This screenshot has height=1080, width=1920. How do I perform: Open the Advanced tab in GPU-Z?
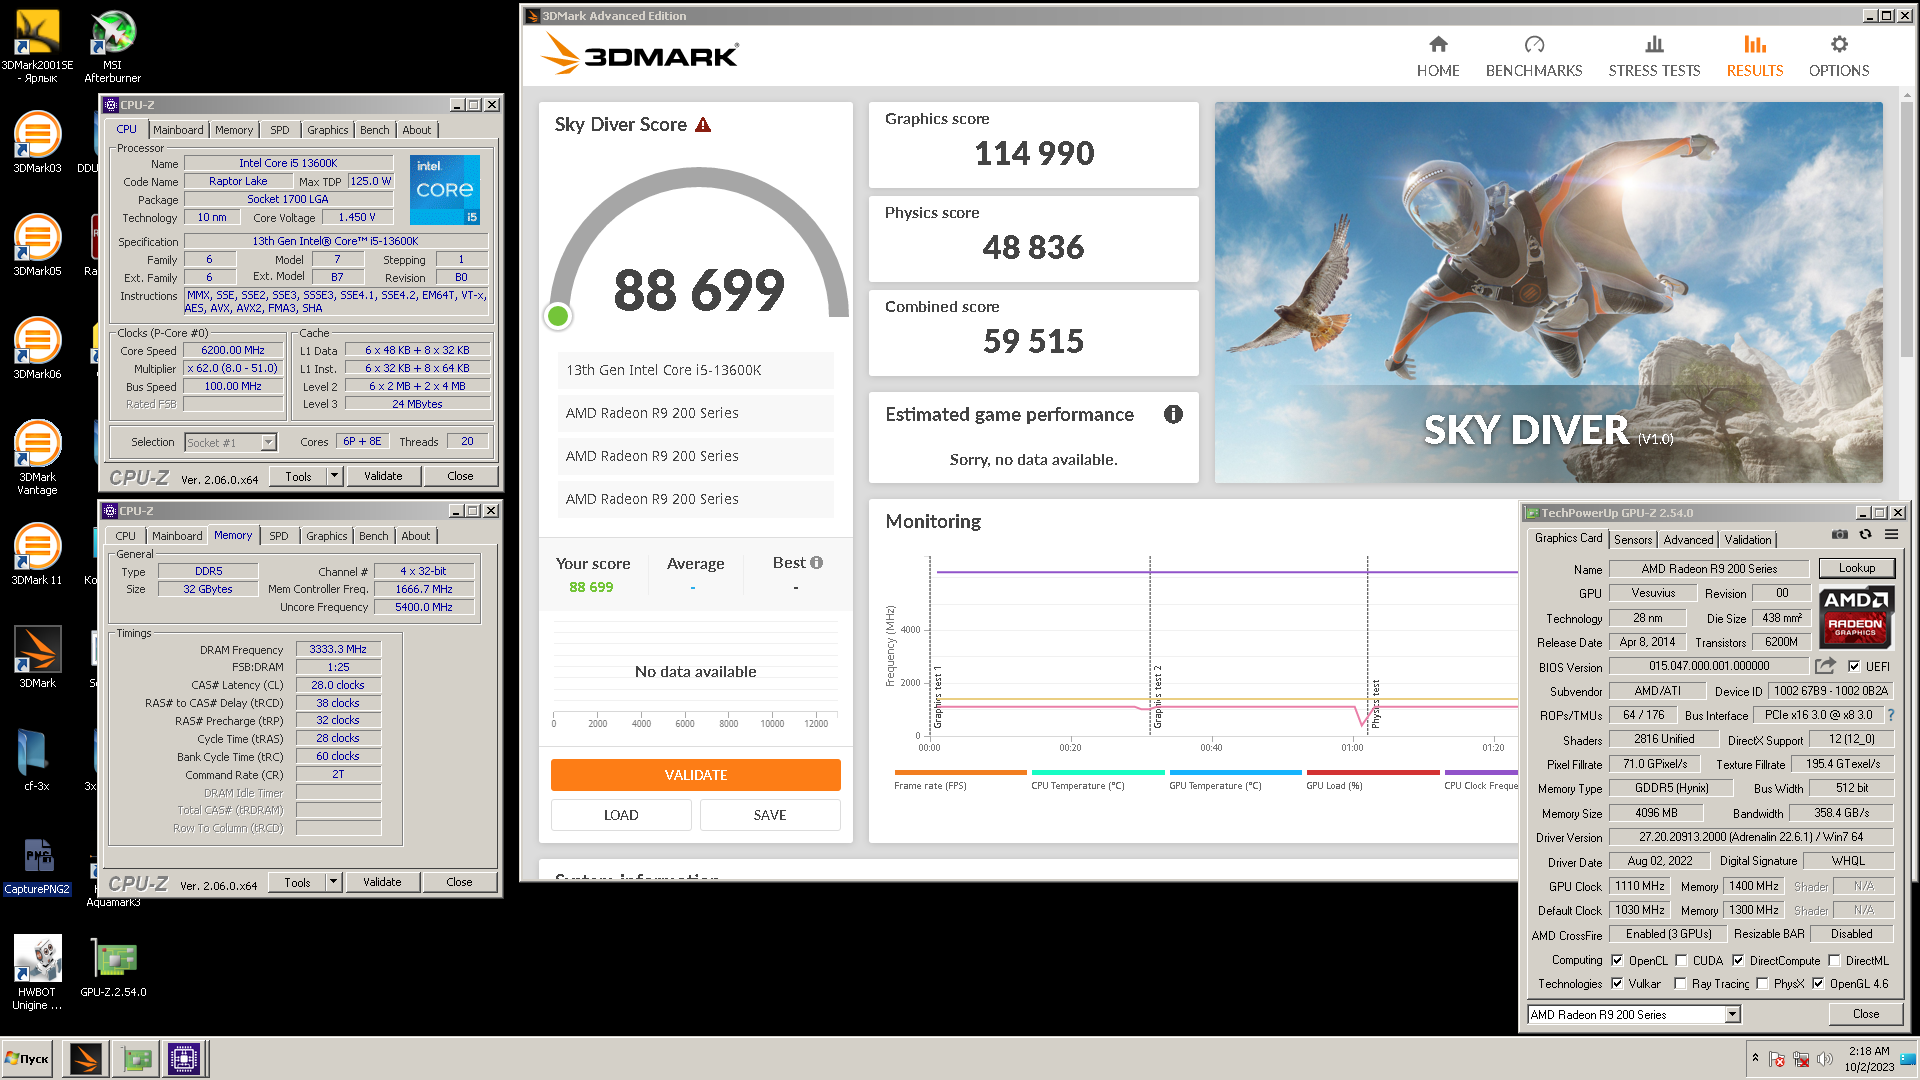coord(1688,540)
